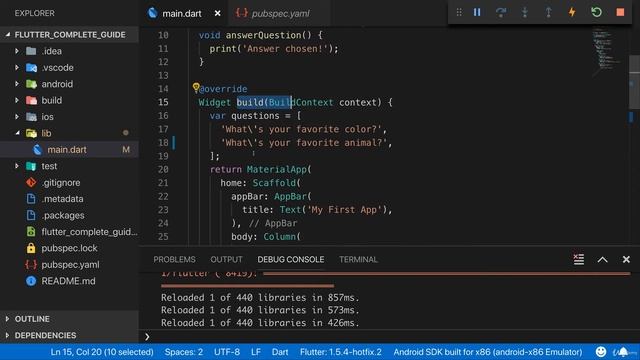
Task: Change the Dart language mode
Action: pos(280,352)
